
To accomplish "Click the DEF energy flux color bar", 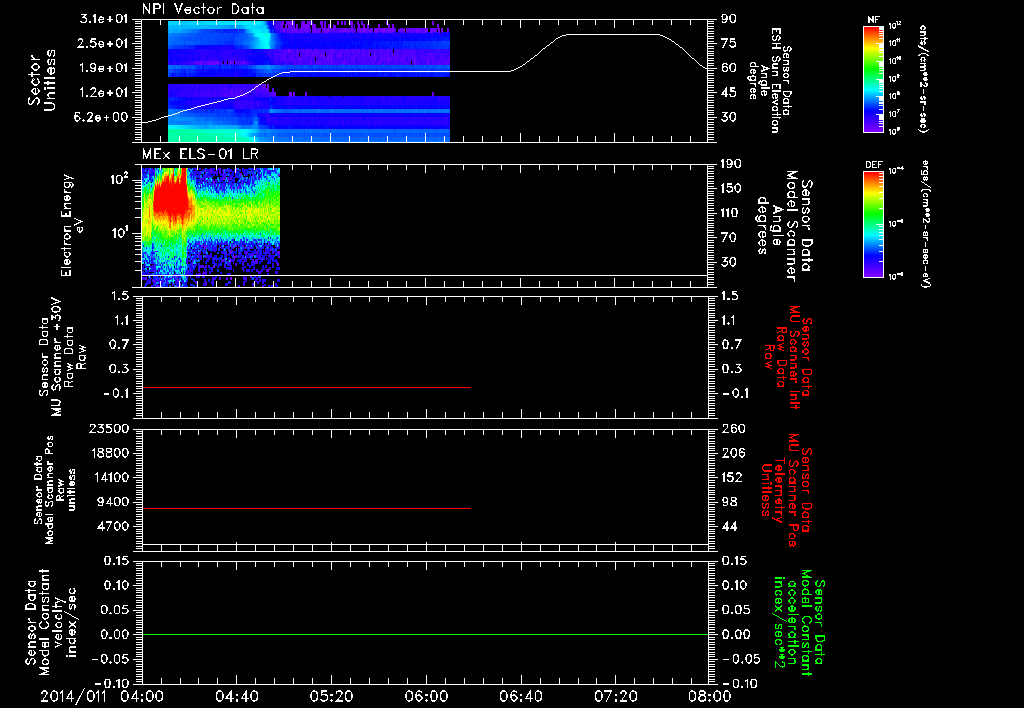I will point(874,224).
